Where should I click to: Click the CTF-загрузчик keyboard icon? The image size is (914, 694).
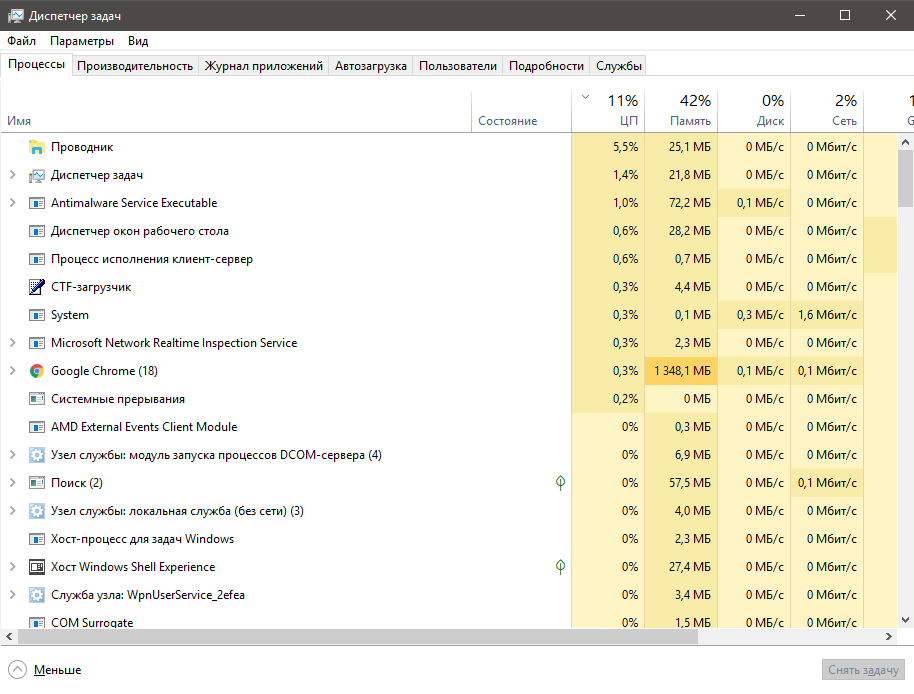(36, 286)
